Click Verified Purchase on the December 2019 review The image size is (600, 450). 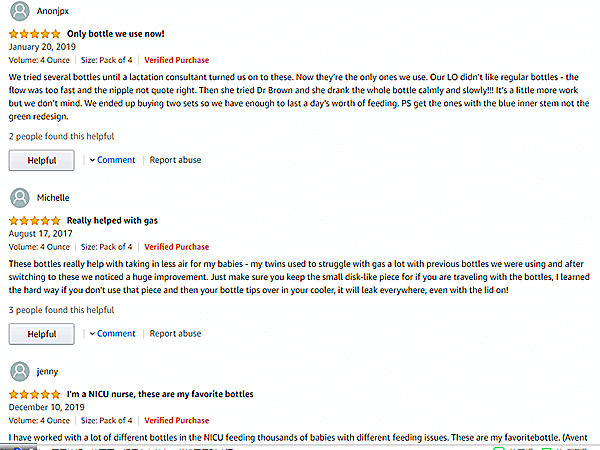pyautogui.click(x=177, y=420)
